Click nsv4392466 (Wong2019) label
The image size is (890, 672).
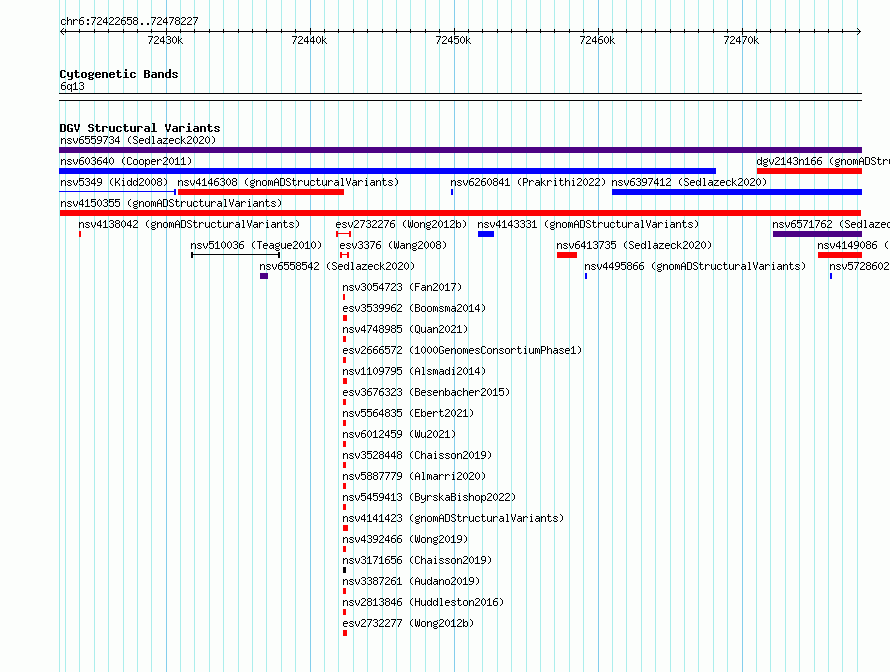point(405,539)
